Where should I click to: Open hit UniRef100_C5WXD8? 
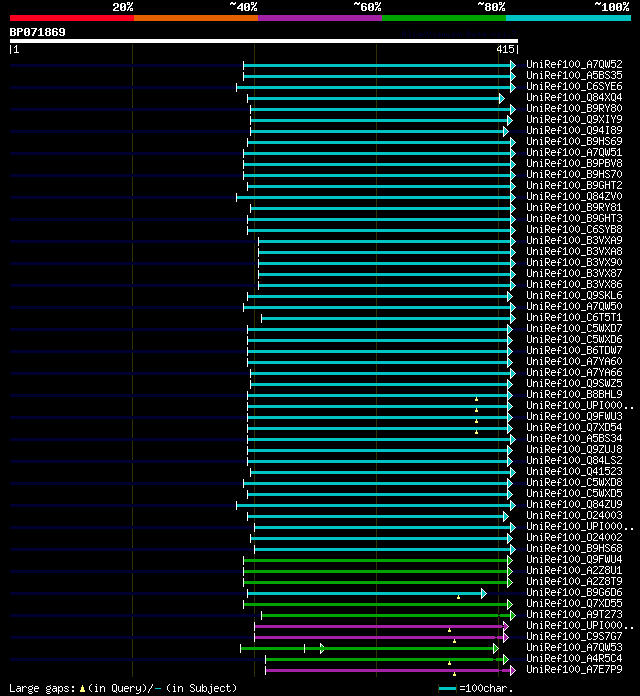click(x=574, y=482)
